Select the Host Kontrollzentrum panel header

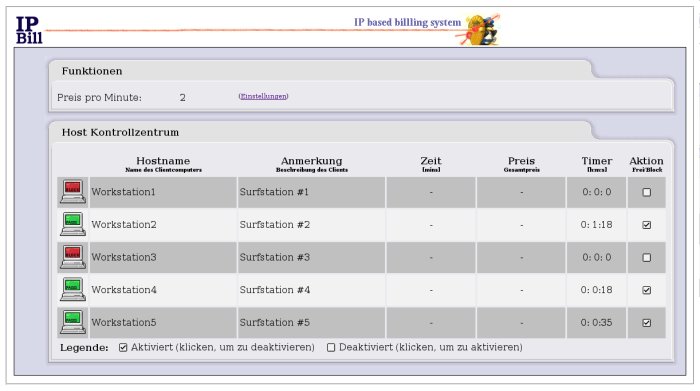point(120,132)
